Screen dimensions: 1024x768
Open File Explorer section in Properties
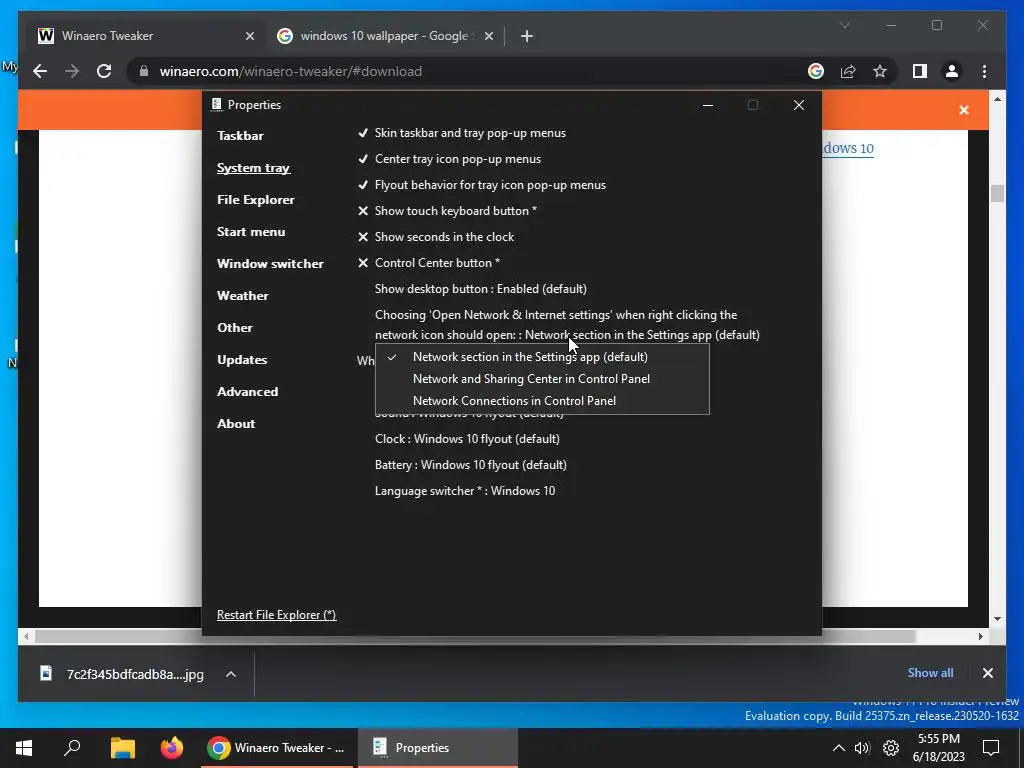(x=255, y=200)
